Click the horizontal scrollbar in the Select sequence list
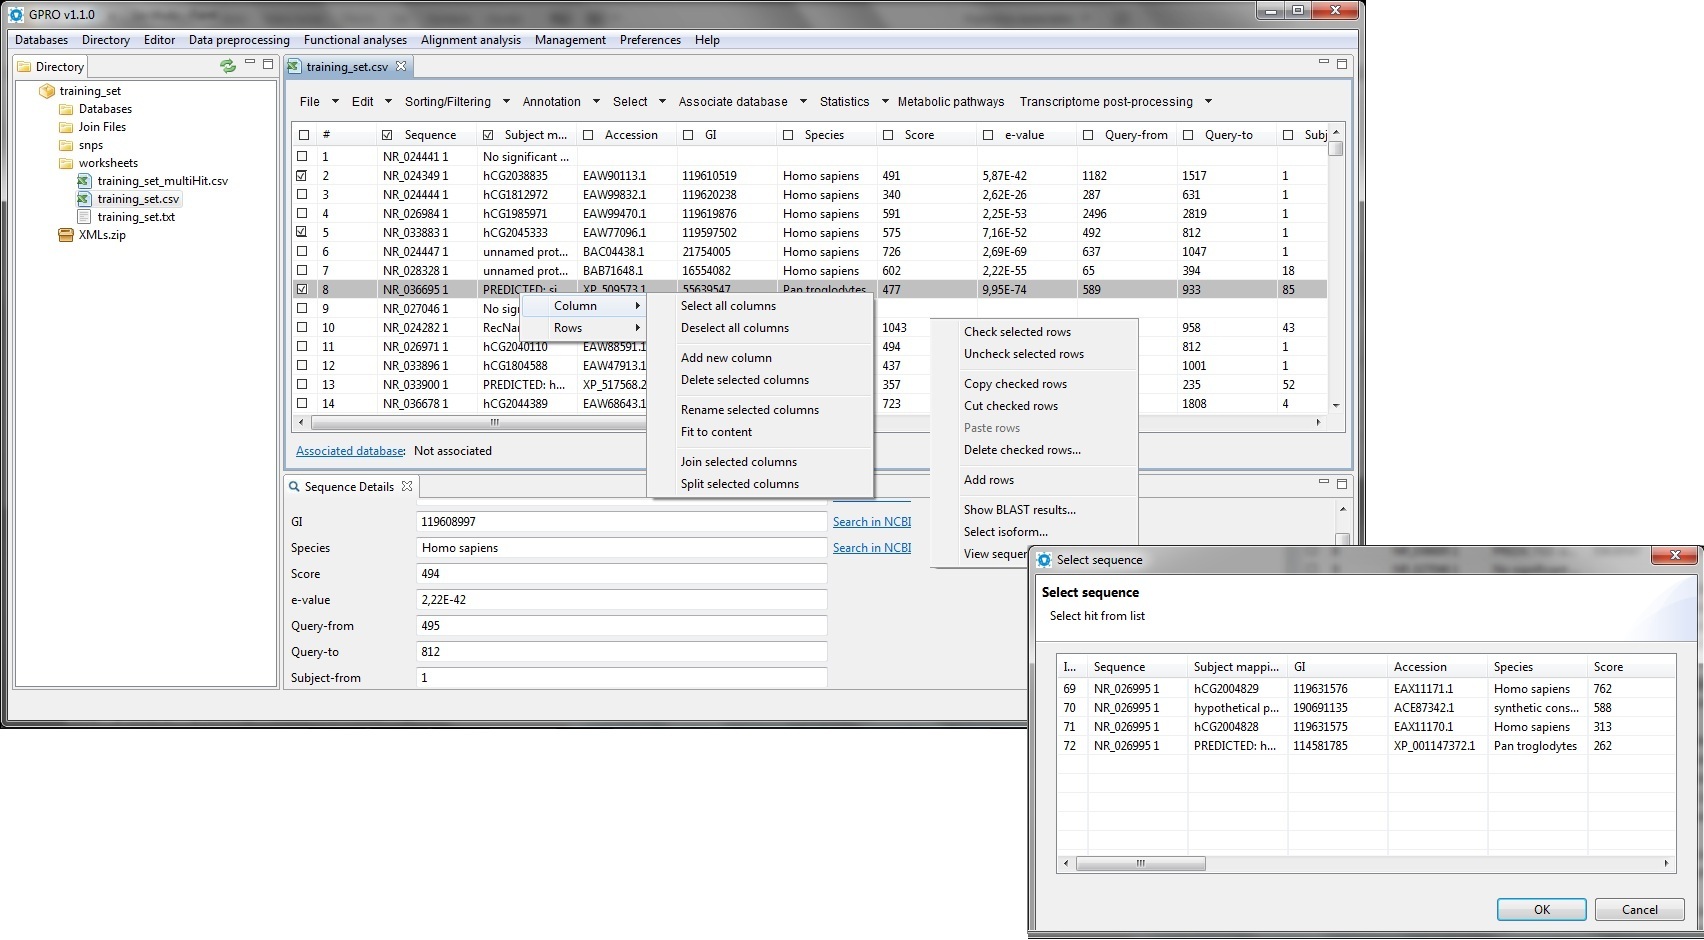The height and width of the screenshot is (940, 1704). pos(1140,864)
